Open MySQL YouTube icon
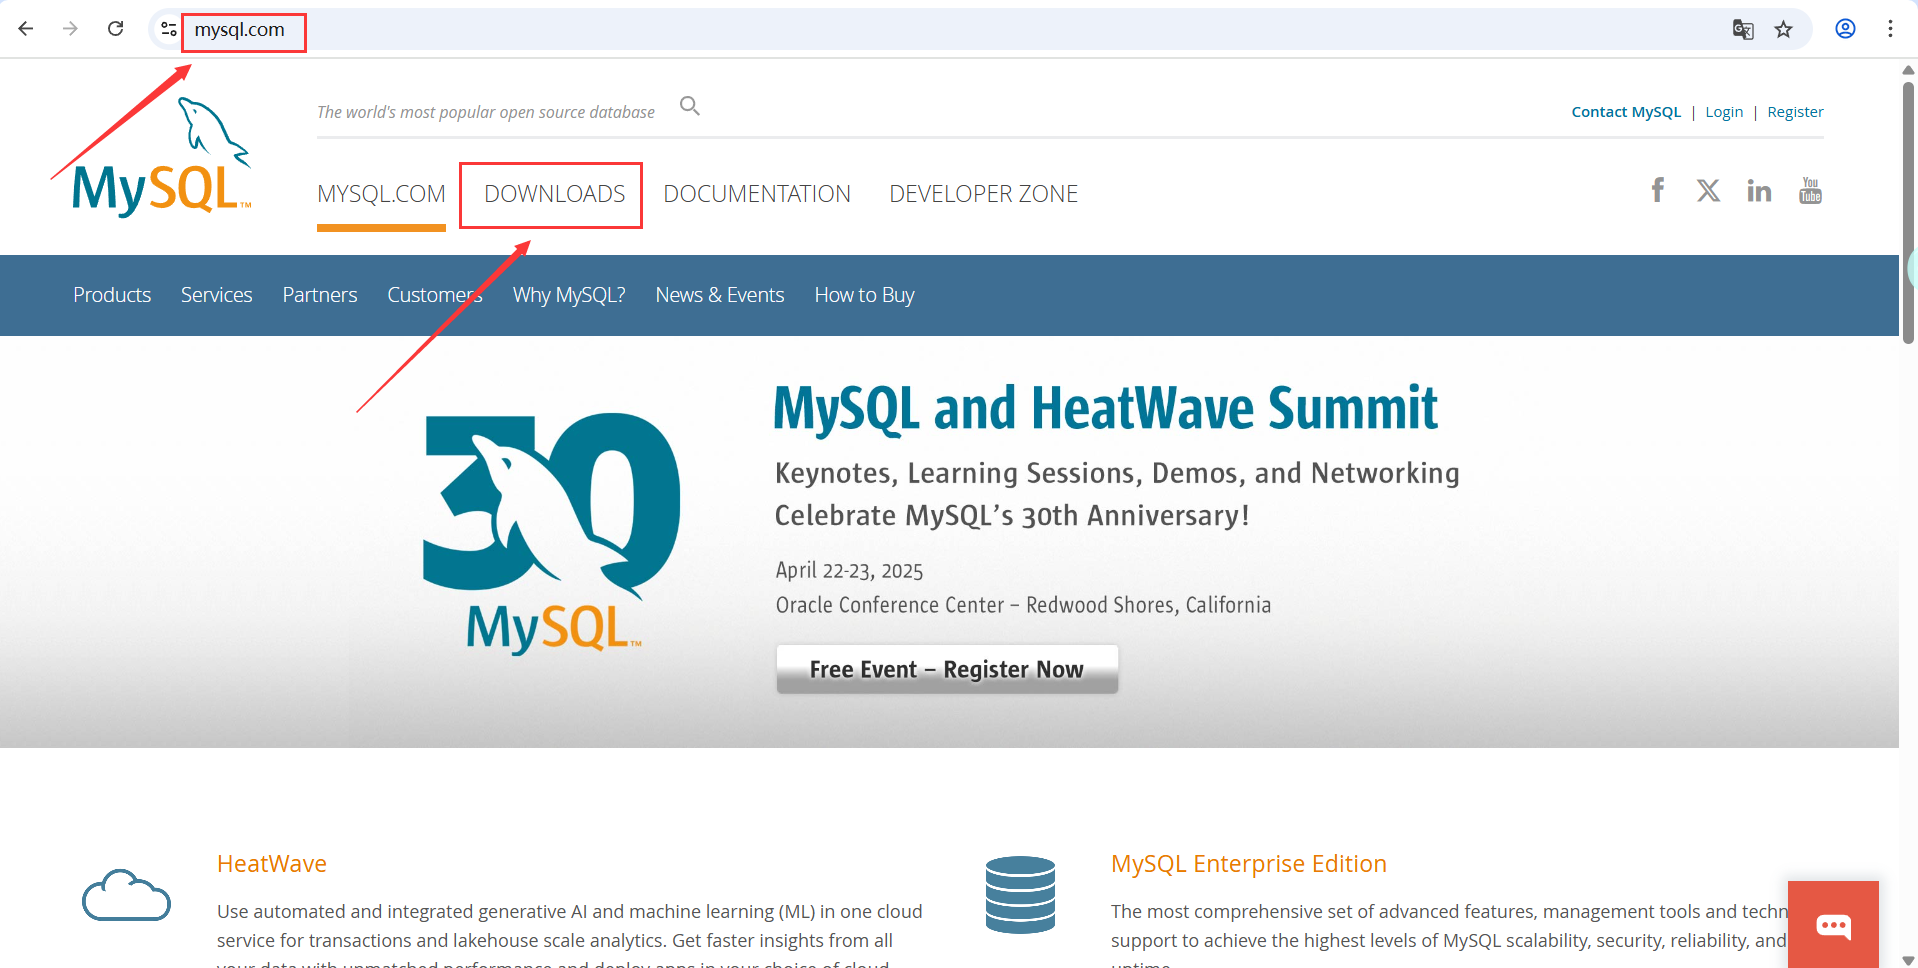The image size is (1918, 968). coord(1810,190)
